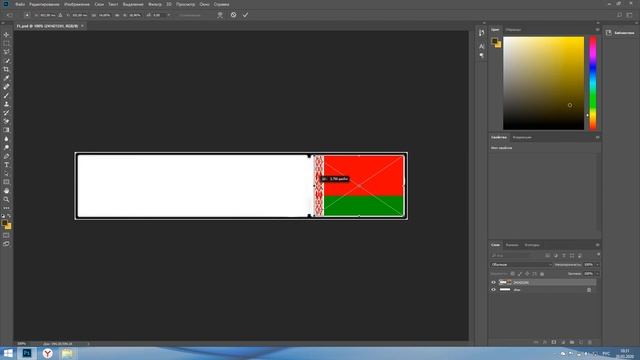The width and height of the screenshot is (640, 360).
Task: Select the Type tool
Action: click(6, 165)
